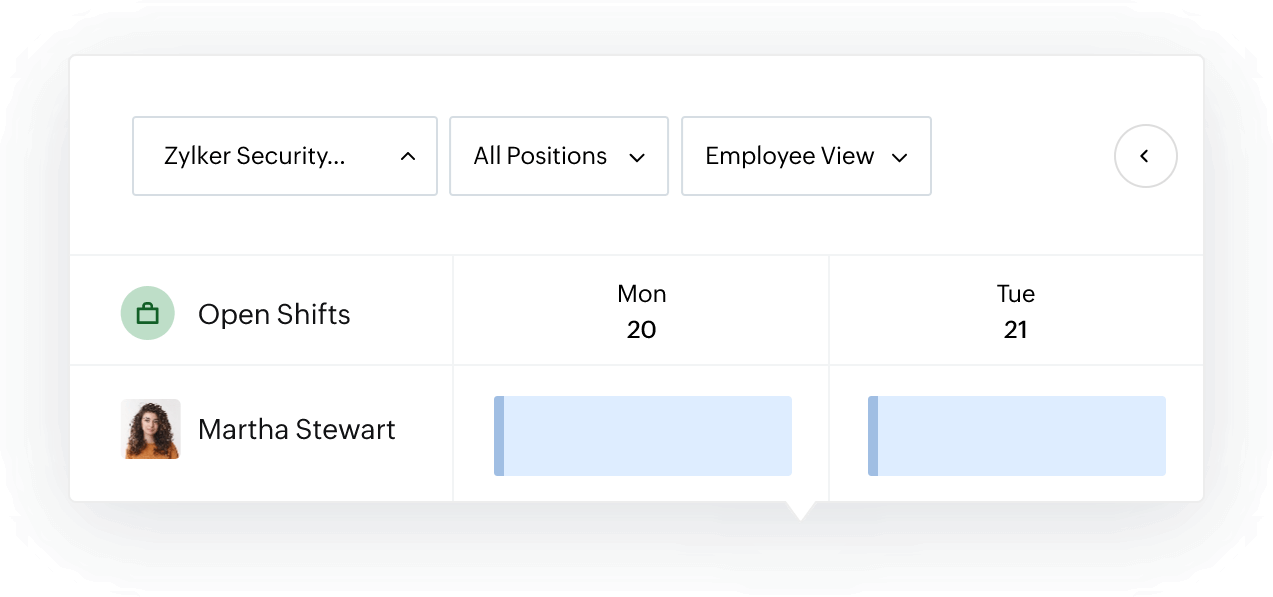Click the collapse chevron on Zylker Security filter

407,156
